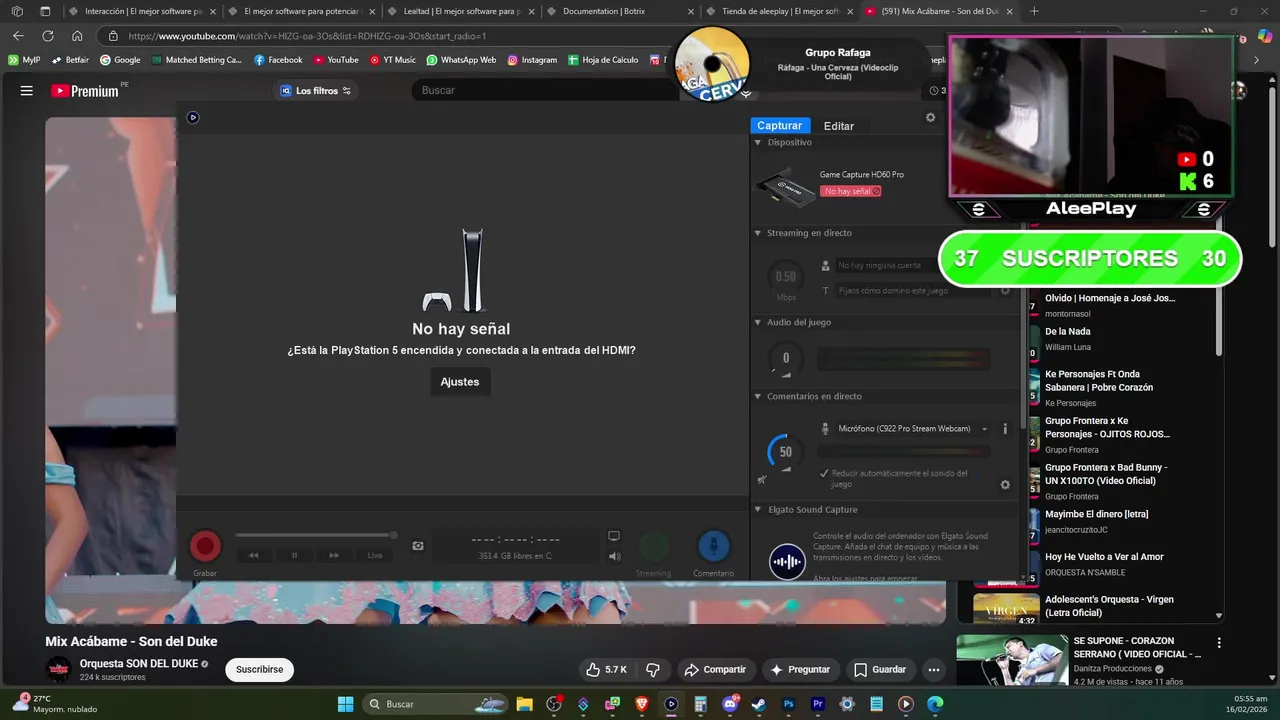Viewport: 1280px width, 720px height.
Task: Adjust the Audio del juego volume dial
Action: (x=786, y=358)
